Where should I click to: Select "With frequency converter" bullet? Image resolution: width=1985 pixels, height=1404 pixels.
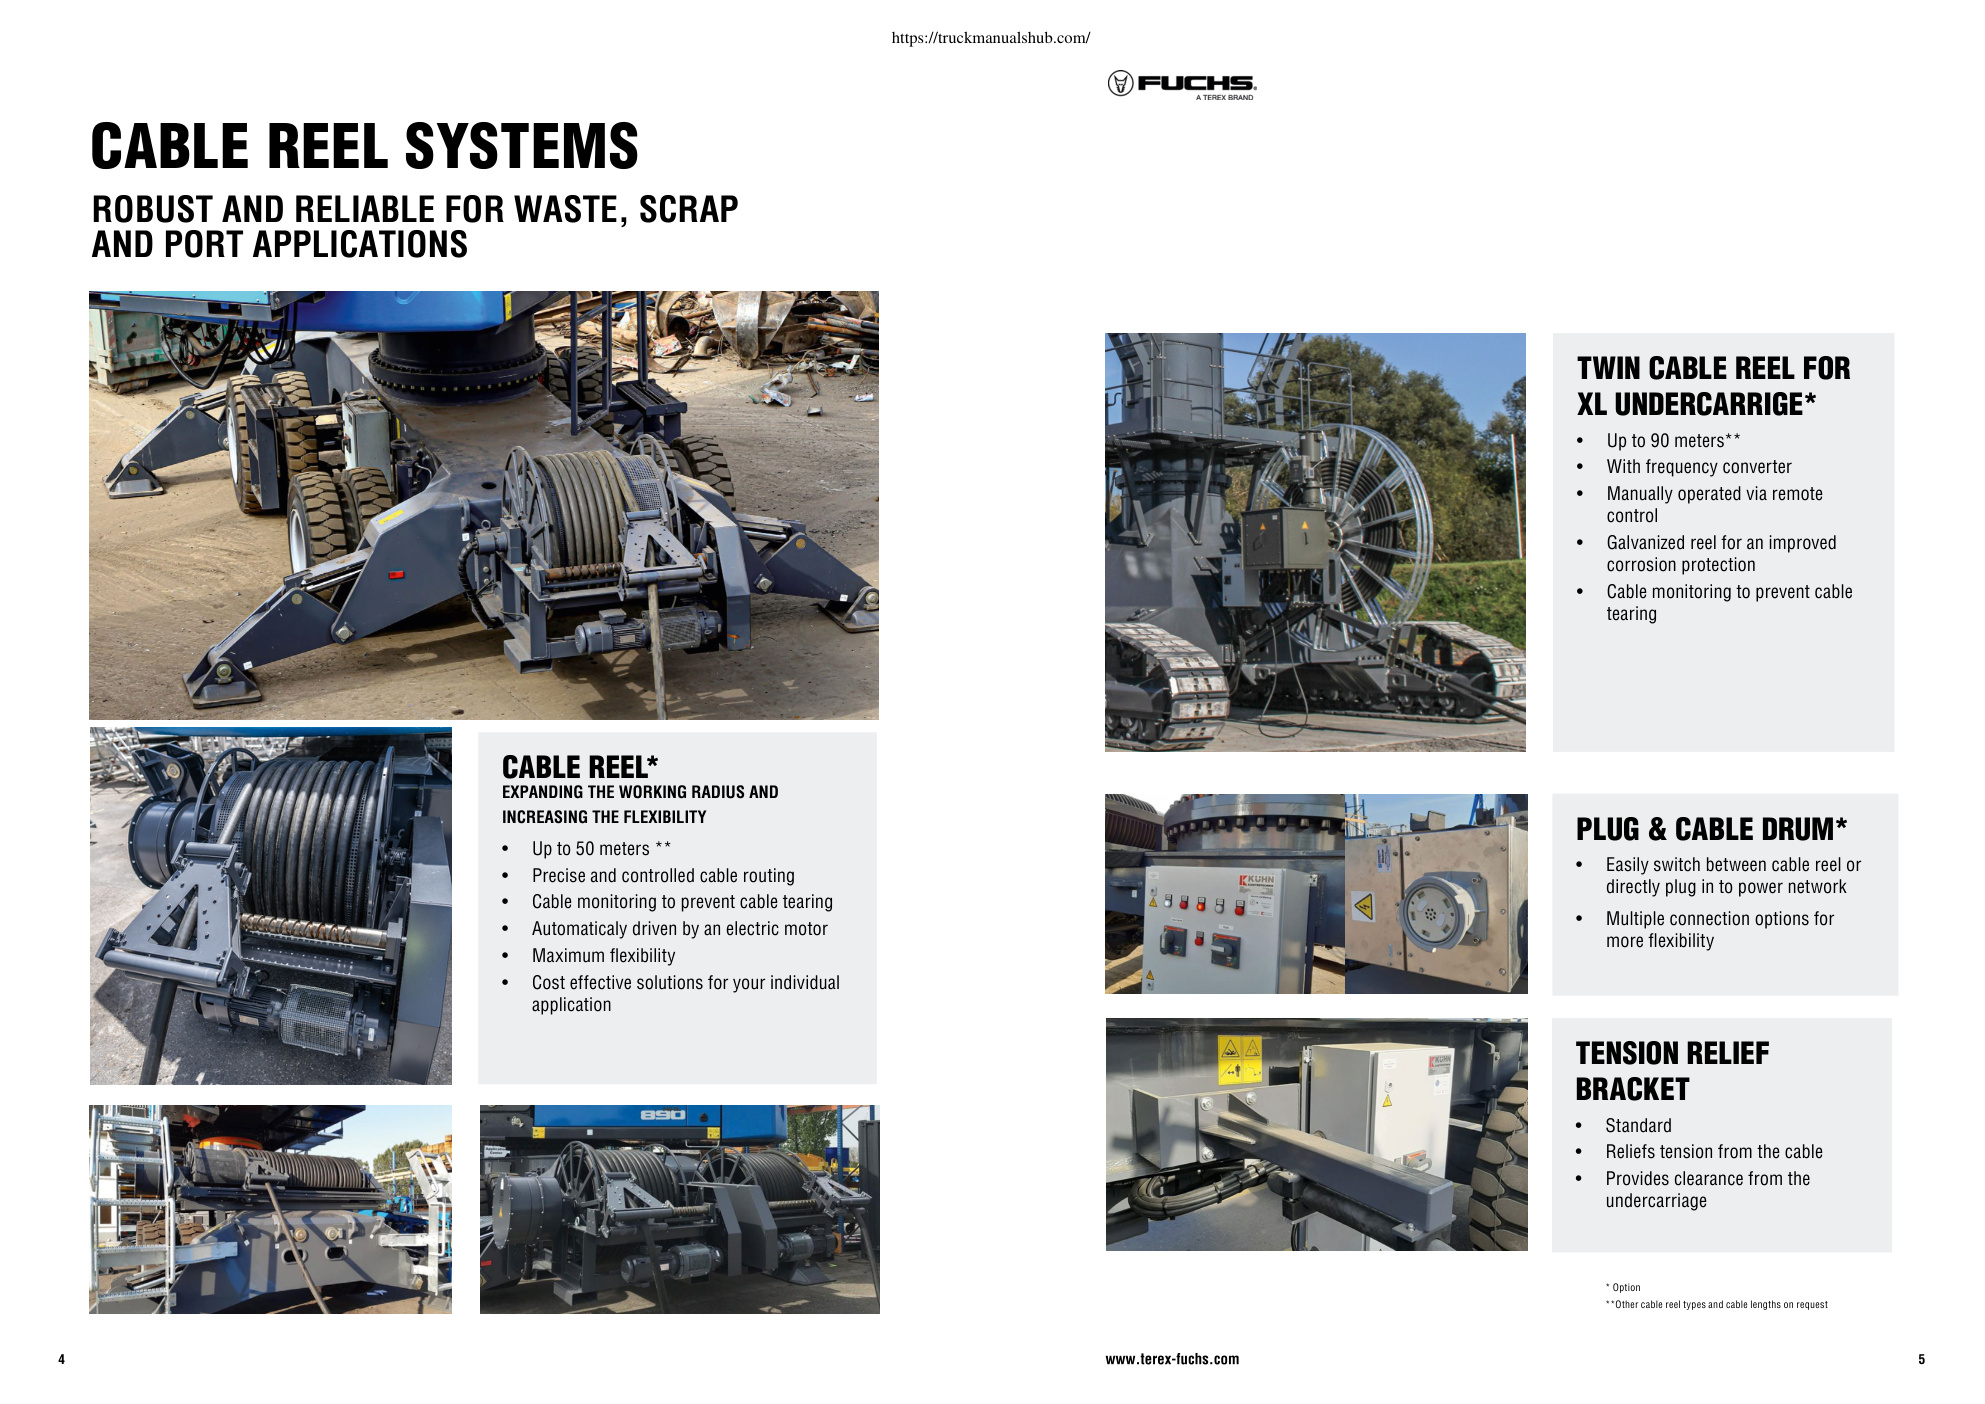click(x=1699, y=467)
